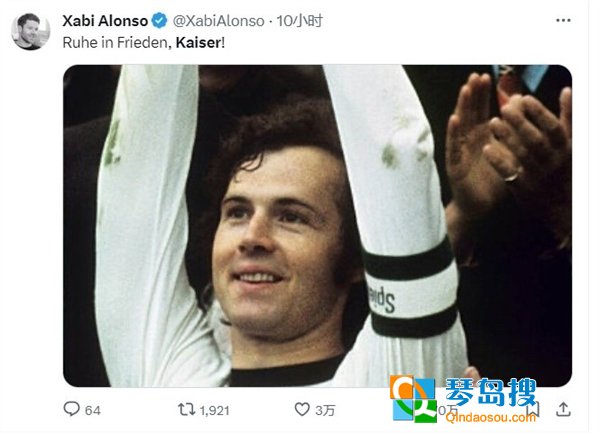Open the three-dot more options menu
Image resolution: width=600 pixels, height=433 pixels.
(x=563, y=20)
